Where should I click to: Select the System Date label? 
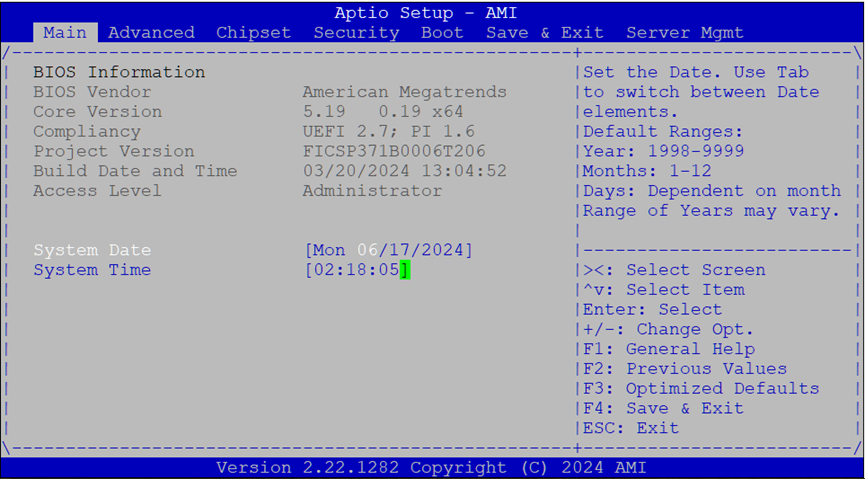click(x=92, y=250)
